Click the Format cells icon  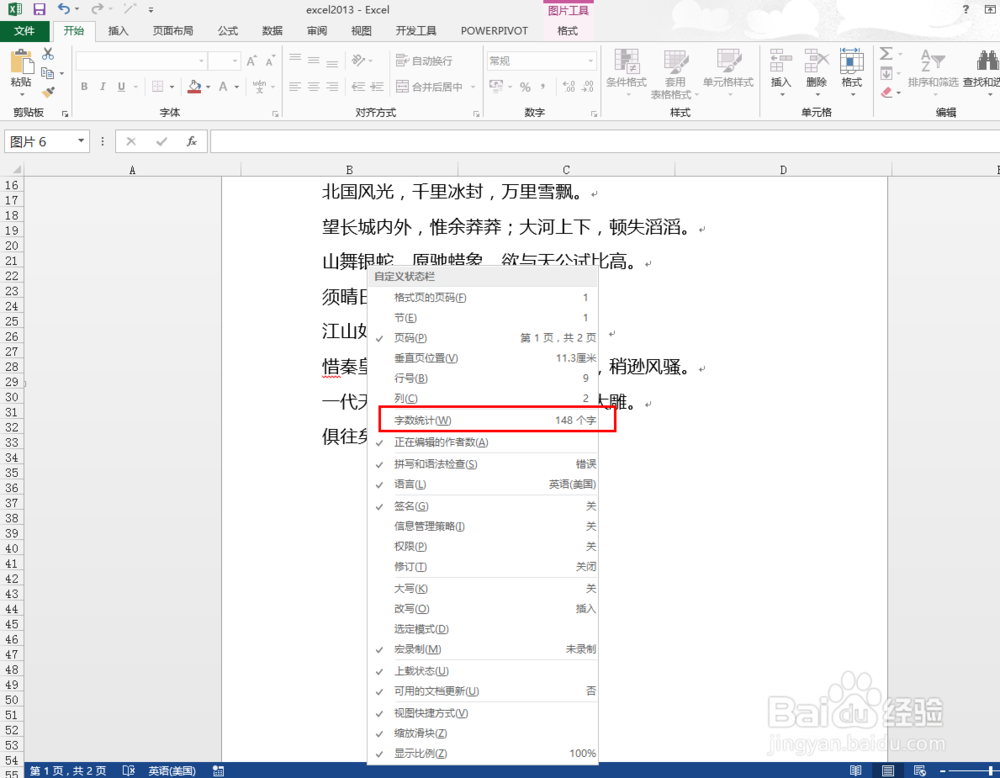(x=851, y=61)
